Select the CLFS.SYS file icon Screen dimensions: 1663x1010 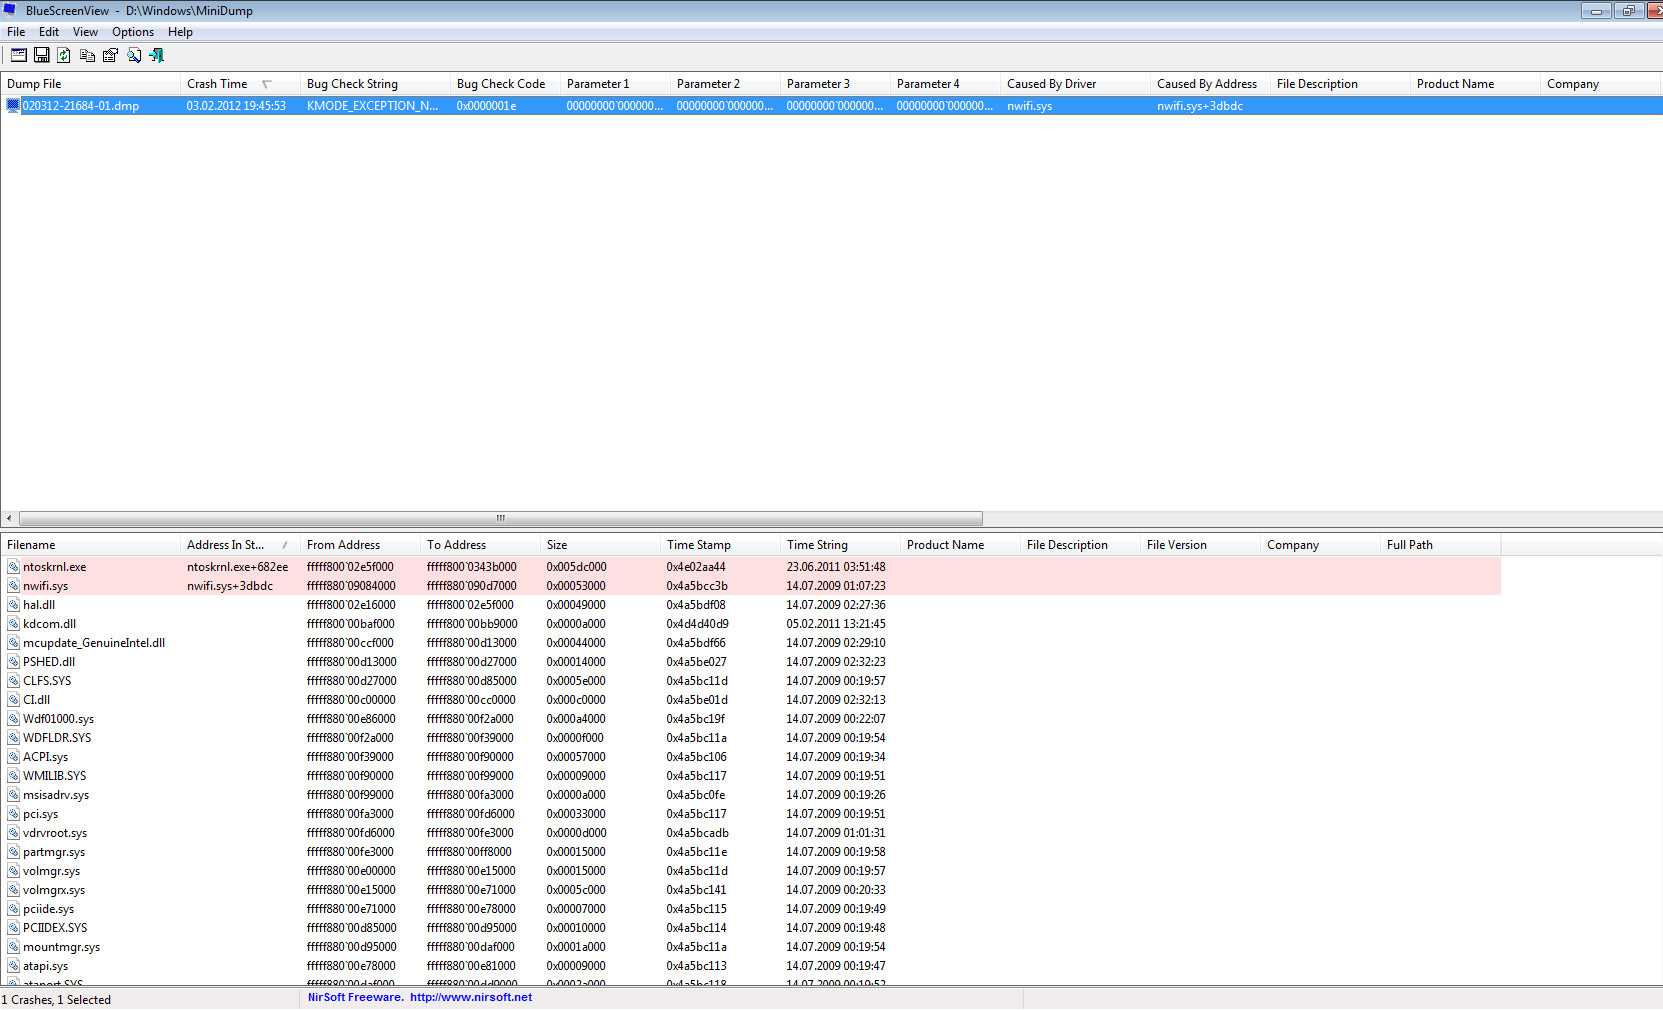pyautogui.click(x=13, y=681)
